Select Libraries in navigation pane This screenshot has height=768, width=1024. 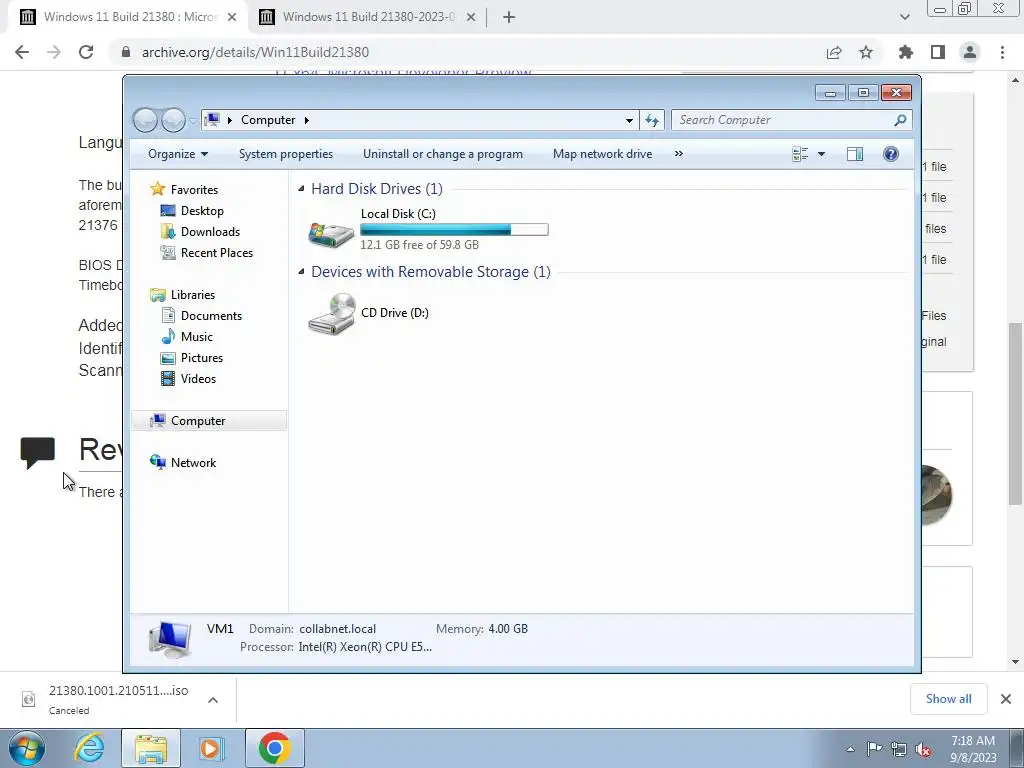click(x=192, y=295)
